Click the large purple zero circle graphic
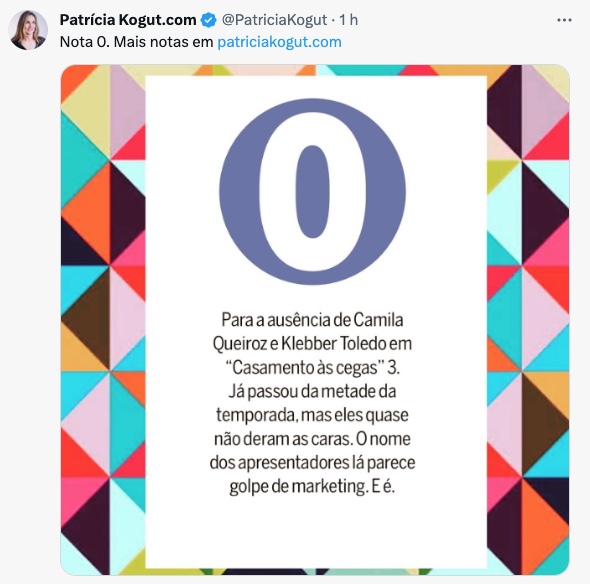The width and height of the screenshot is (590, 584). coord(313,192)
